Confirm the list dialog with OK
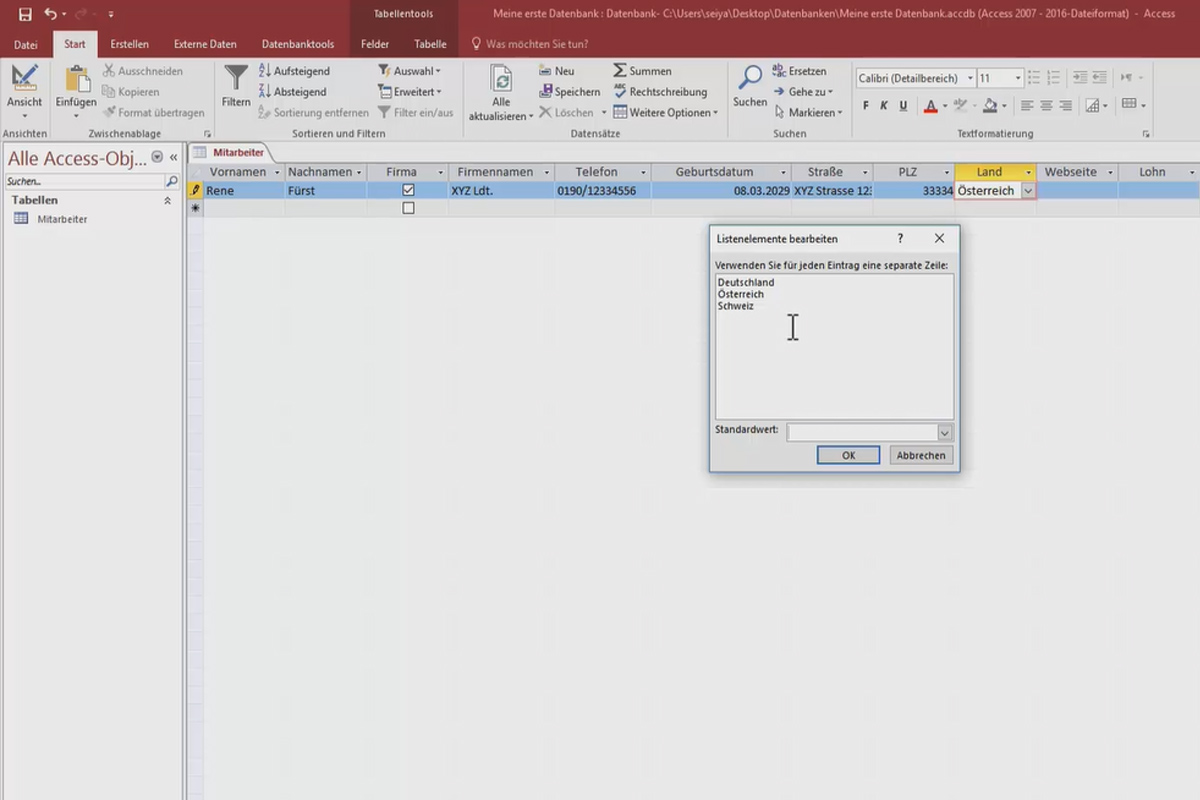1200x800 pixels. coord(848,455)
